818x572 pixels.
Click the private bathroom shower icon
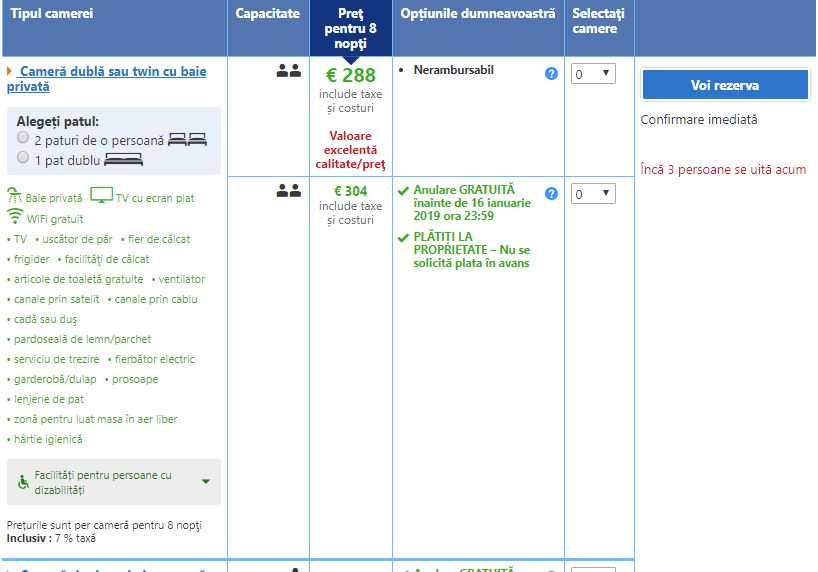tap(14, 196)
